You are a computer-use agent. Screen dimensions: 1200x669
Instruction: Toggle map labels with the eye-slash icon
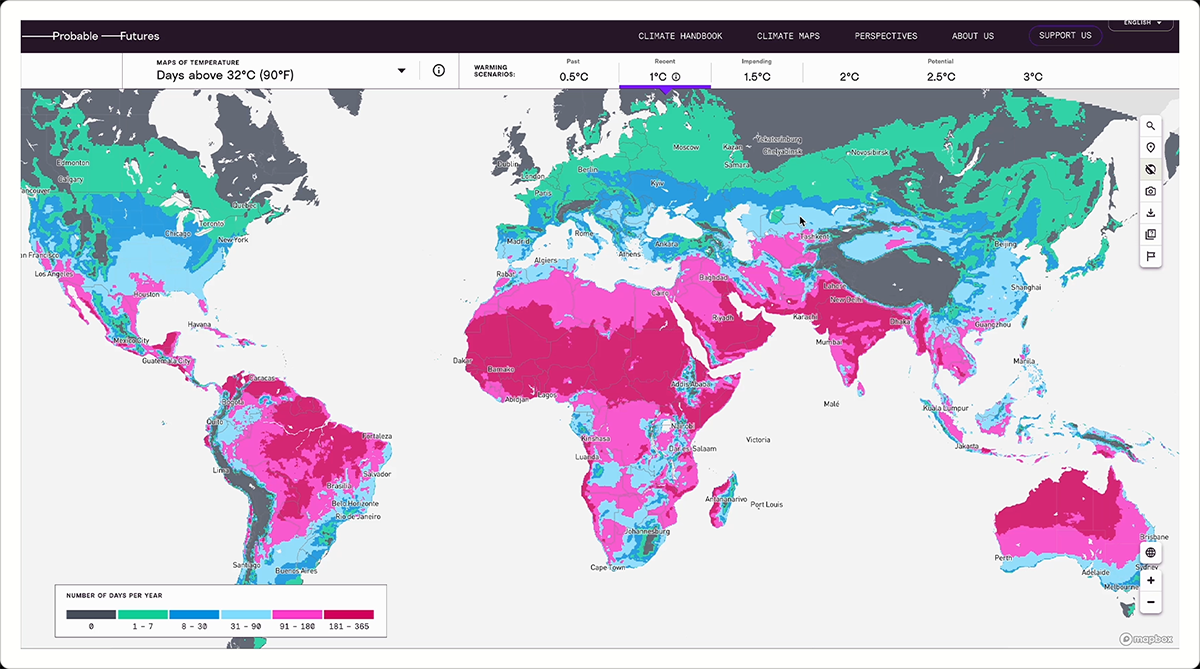(x=1150, y=169)
